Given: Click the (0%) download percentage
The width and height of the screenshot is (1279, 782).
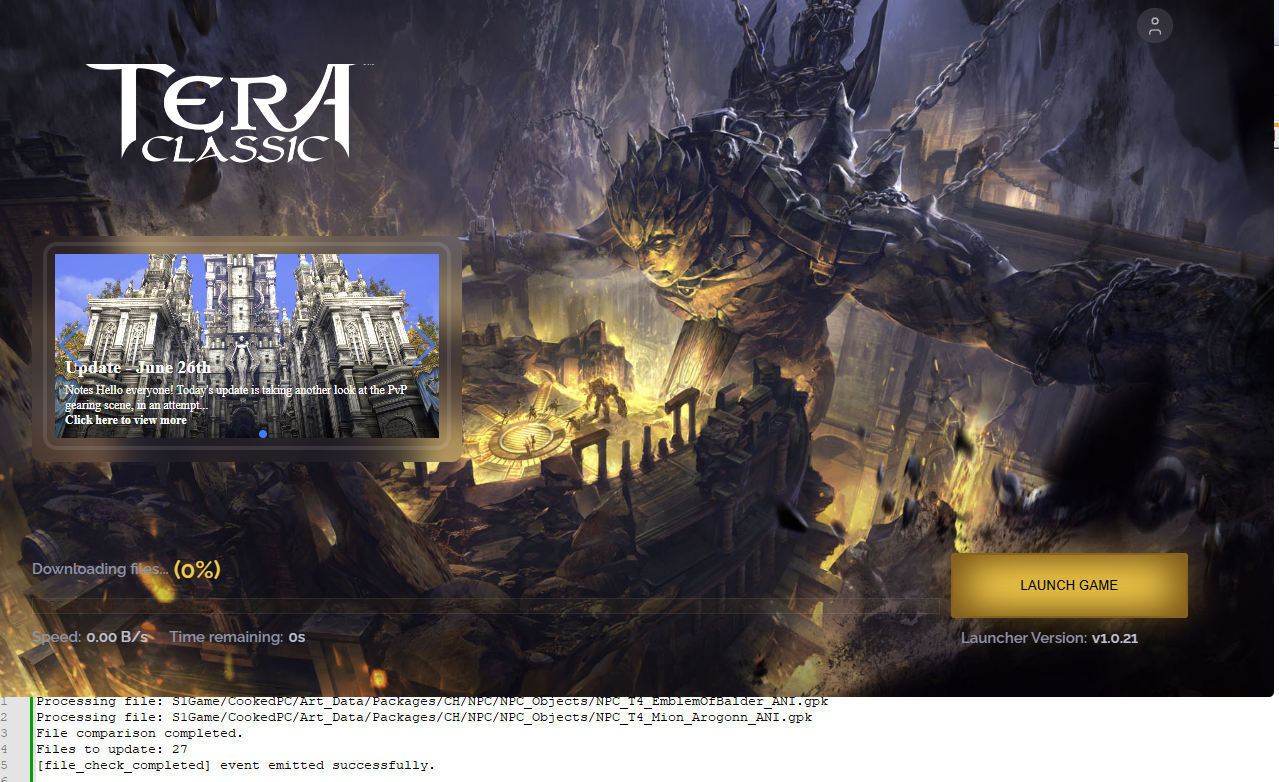Looking at the screenshot, I should point(197,569).
